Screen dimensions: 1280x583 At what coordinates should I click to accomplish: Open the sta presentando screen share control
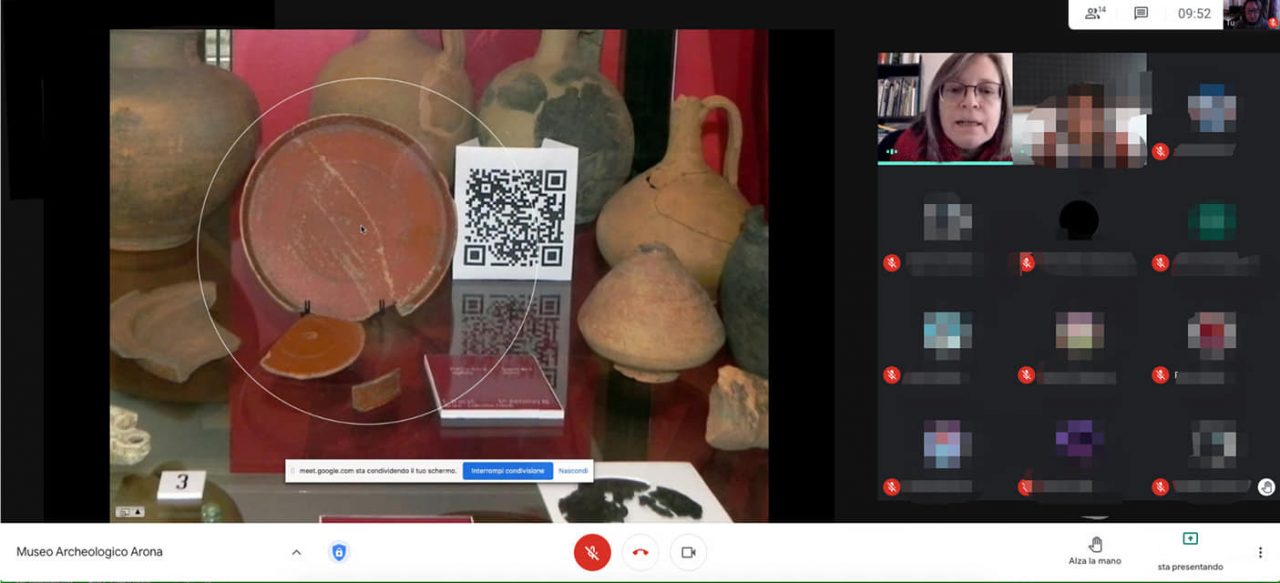1190,551
